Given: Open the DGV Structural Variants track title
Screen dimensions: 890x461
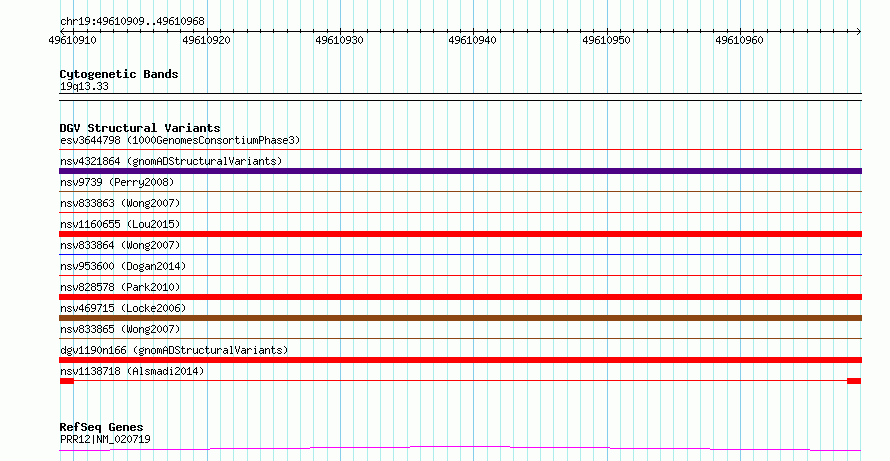Looking at the screenshot, I should pos(140,128).
